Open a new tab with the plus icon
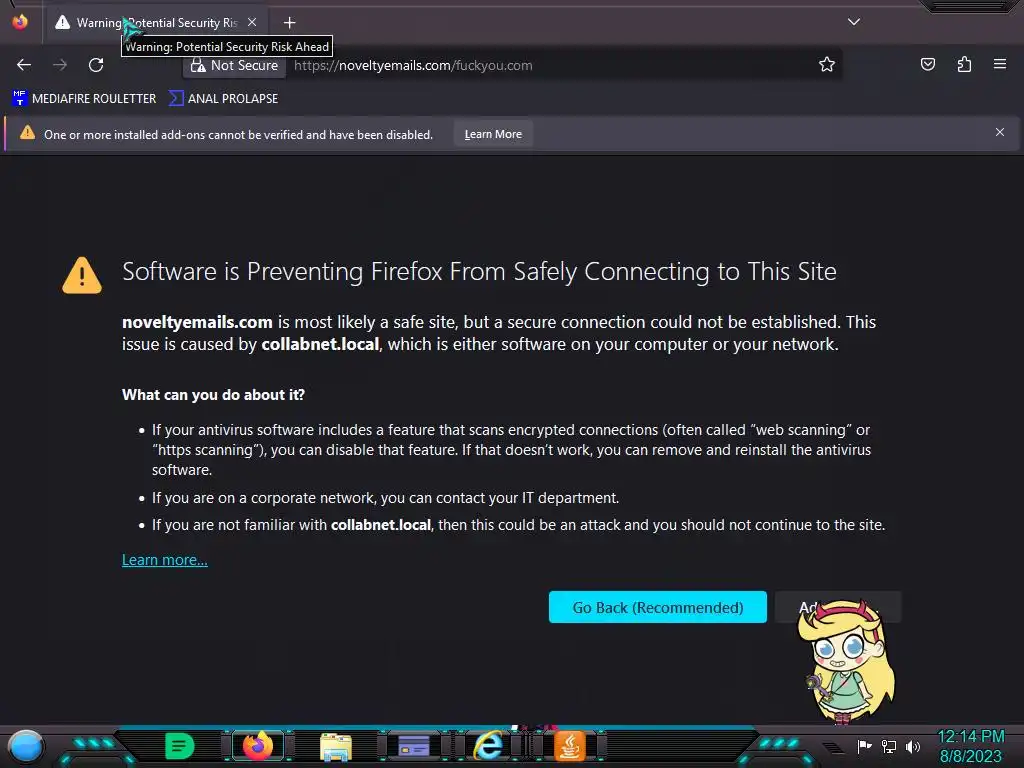This screenshot has height=768, width=1024. [x=289, y=23]
